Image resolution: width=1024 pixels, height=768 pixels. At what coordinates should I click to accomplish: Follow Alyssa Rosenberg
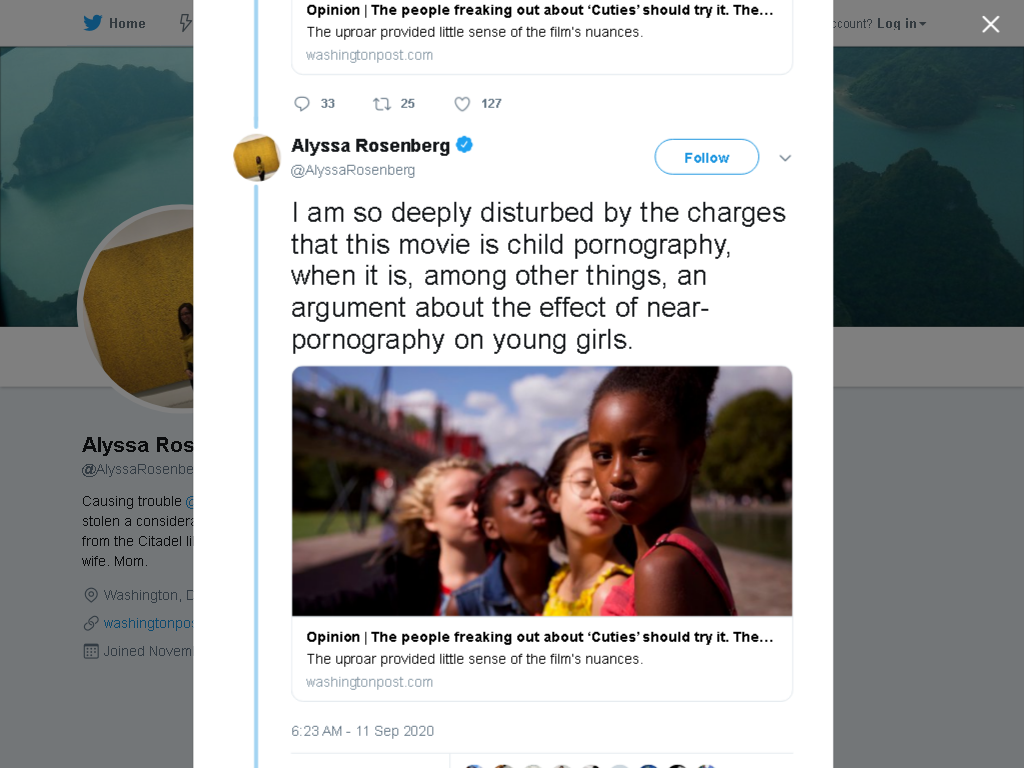[x=707, y=157]
